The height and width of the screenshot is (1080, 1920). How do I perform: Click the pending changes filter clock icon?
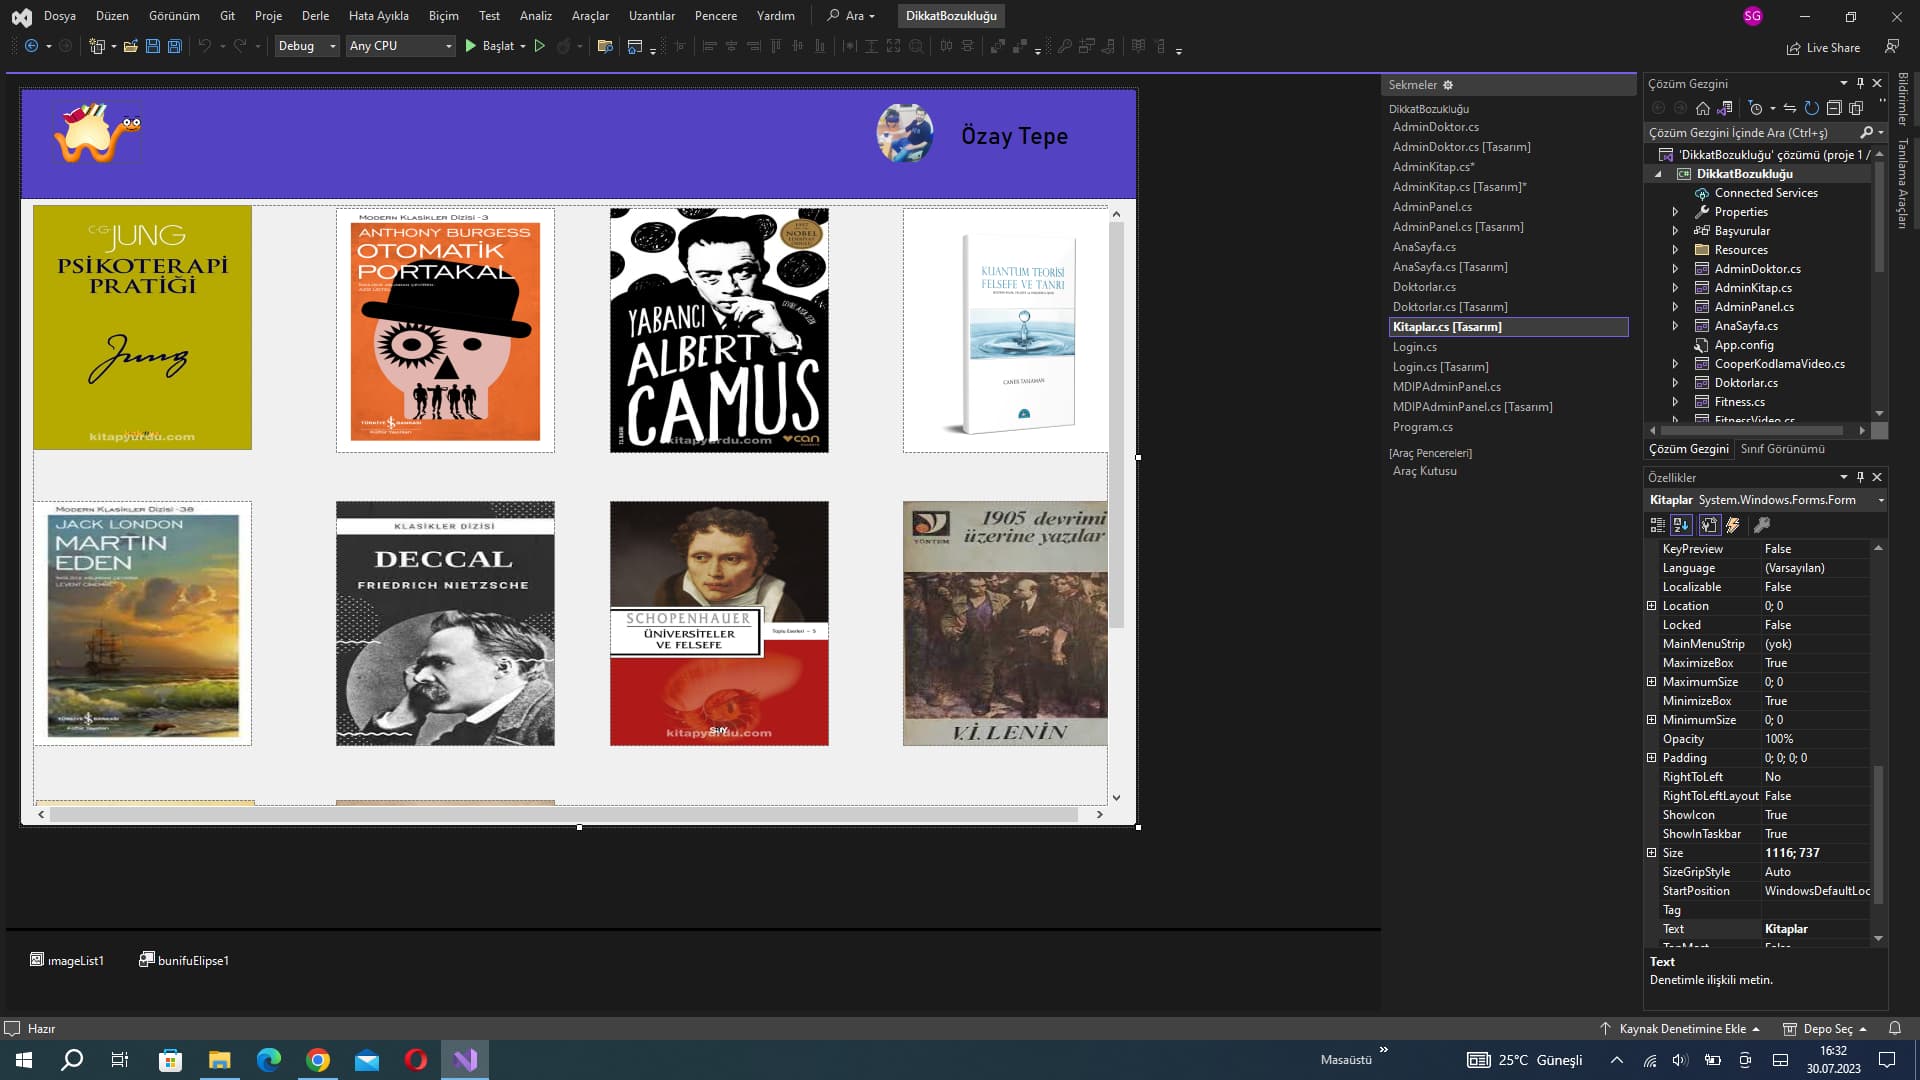click(x=1755, y=108)
